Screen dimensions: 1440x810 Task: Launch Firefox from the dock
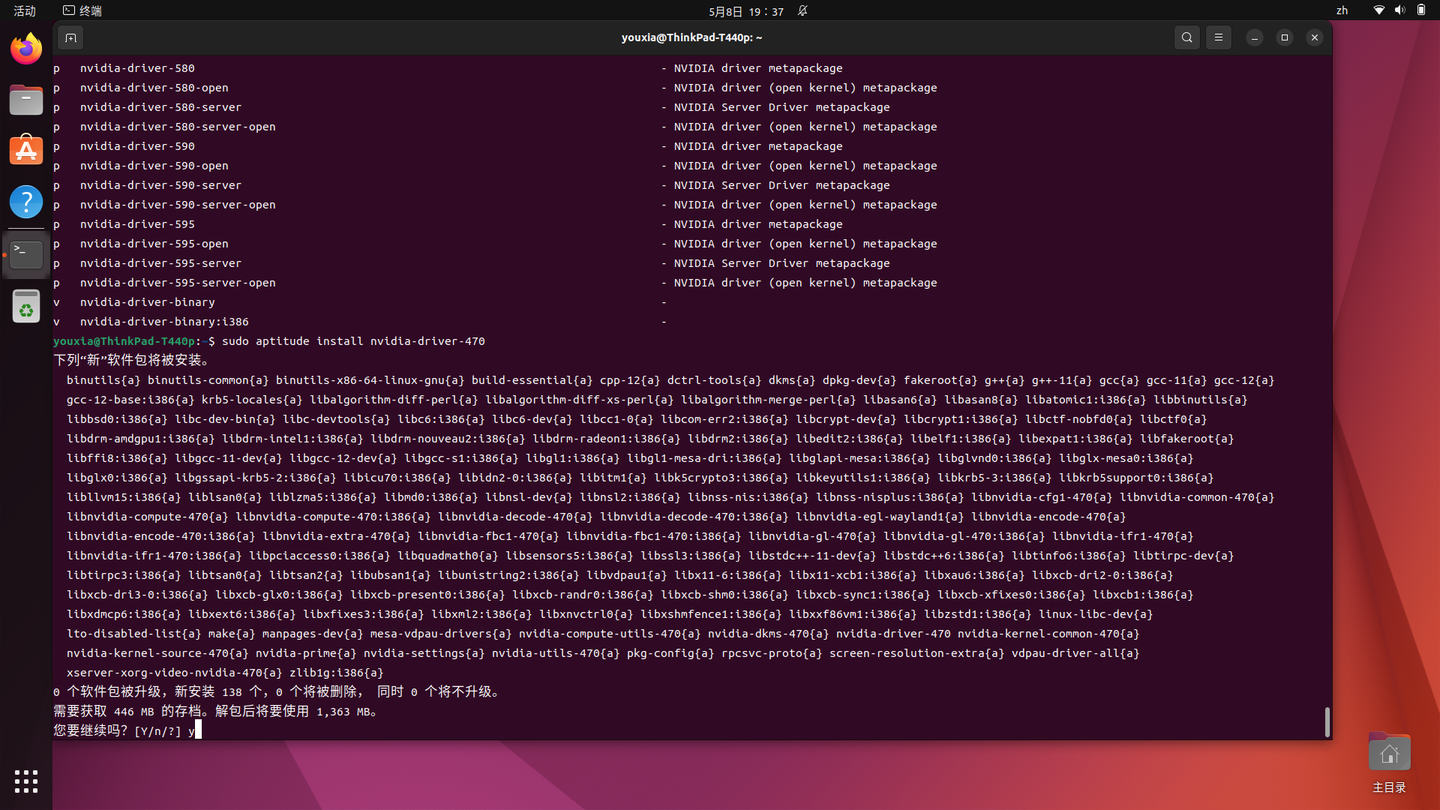(26, 48)
